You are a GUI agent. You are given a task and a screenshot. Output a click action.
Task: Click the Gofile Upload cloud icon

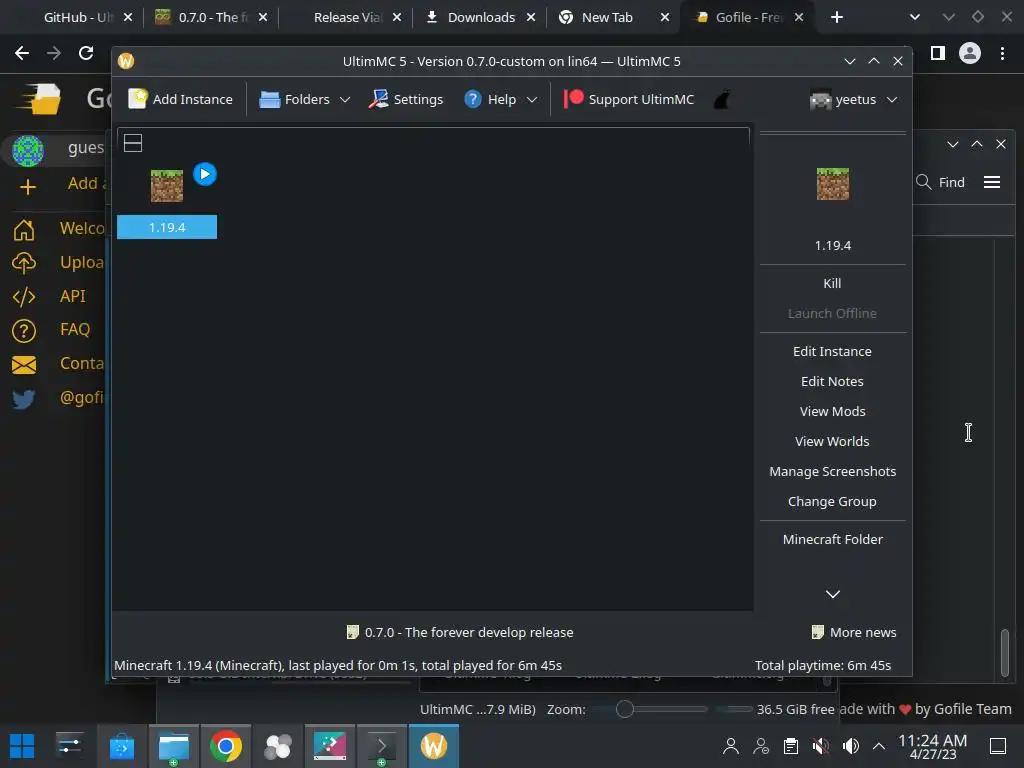(x=24, y=263)
